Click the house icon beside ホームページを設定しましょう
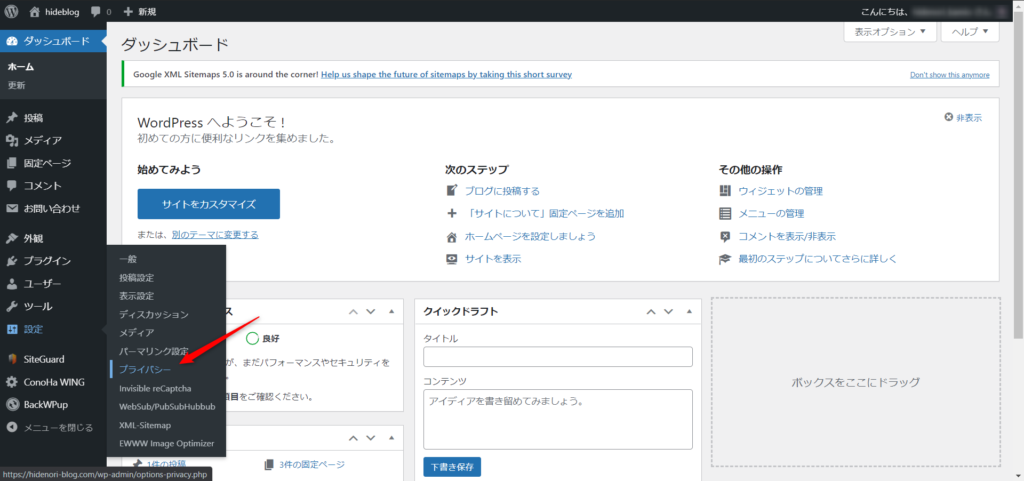The image size is (1024, 481). (451, 236)
